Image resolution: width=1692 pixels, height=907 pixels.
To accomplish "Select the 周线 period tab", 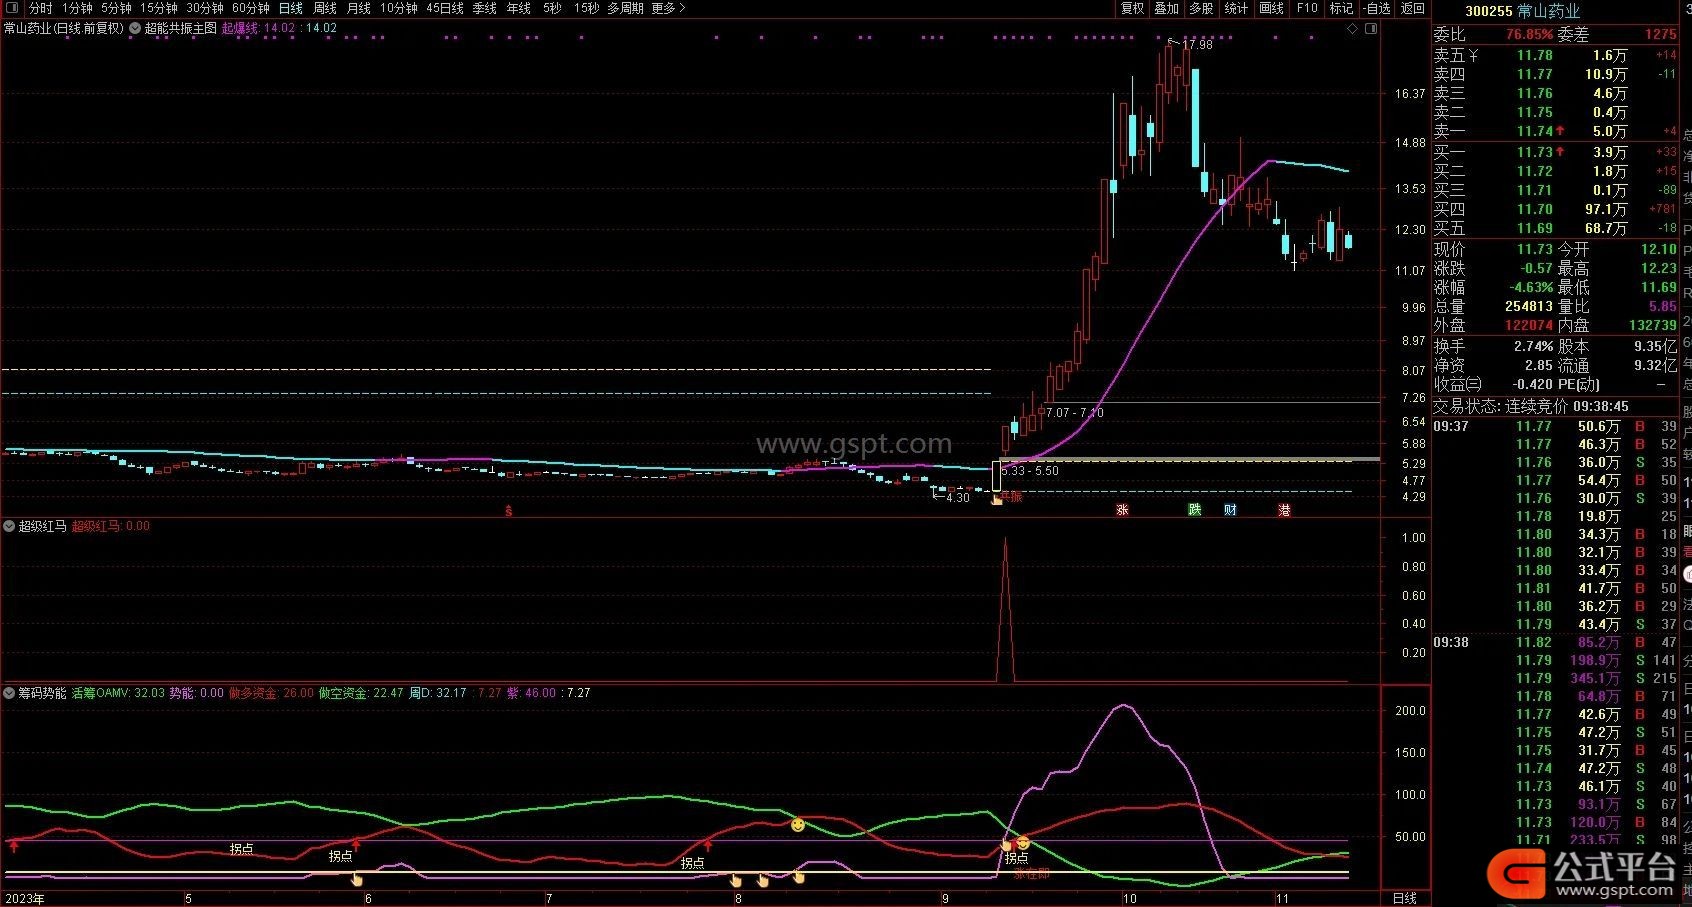I will pos(325,8).
